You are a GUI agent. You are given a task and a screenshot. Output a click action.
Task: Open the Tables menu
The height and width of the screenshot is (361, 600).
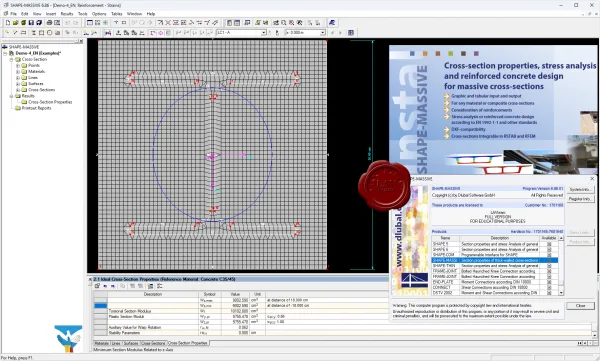click(117, 14)
